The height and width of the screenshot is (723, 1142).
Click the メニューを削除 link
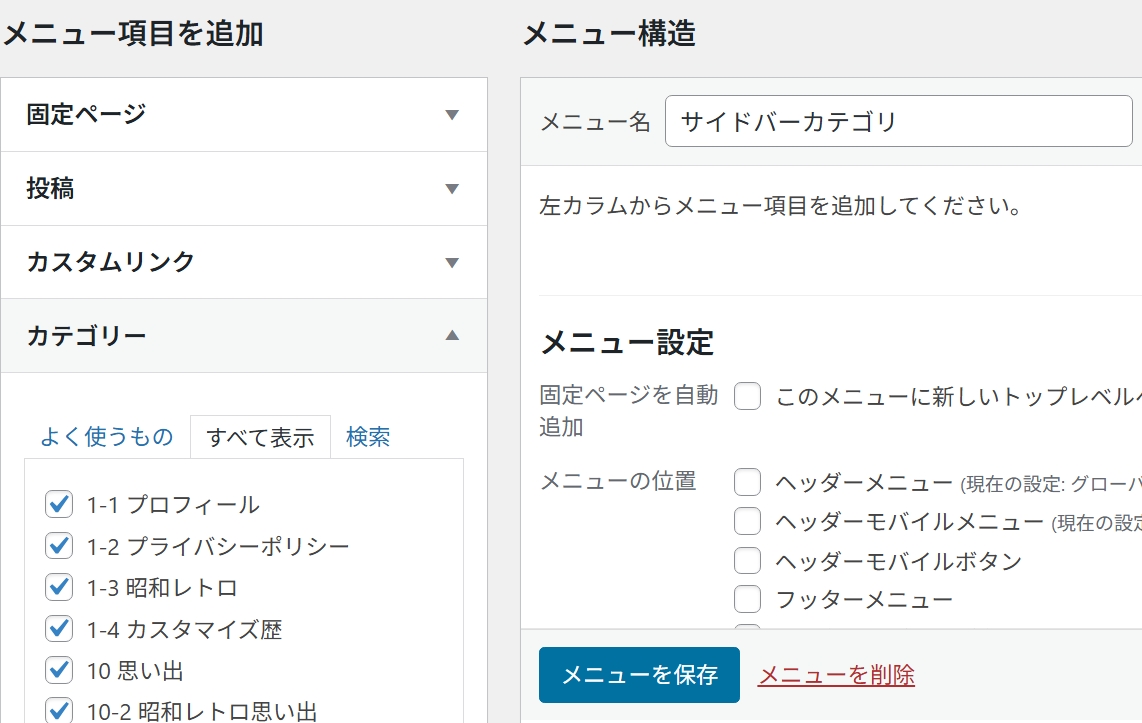click(x=837, y=676)
